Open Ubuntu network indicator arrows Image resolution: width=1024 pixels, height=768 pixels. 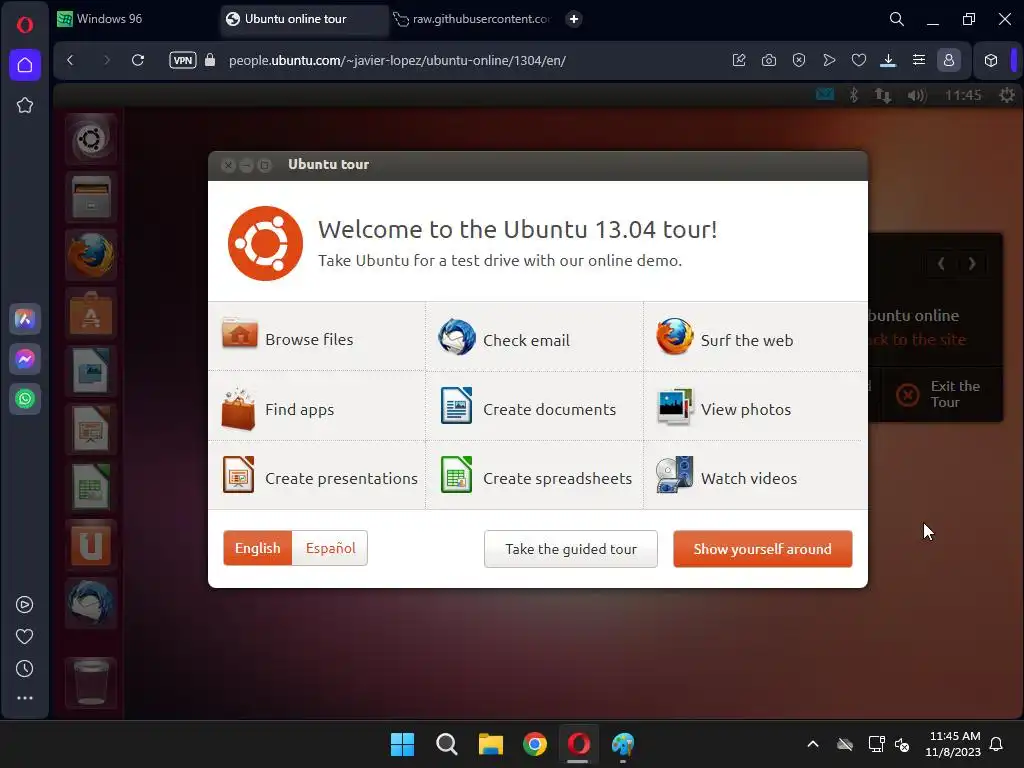[882, 95]
